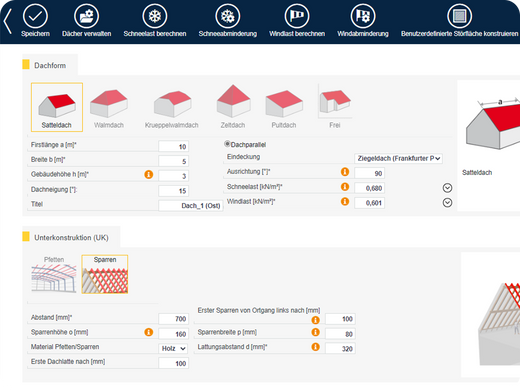This screenshot has width=520, height=390.
Task: Click Benutzerdefinierte Störfläche konstruieren icon
Action: (459, 16)
